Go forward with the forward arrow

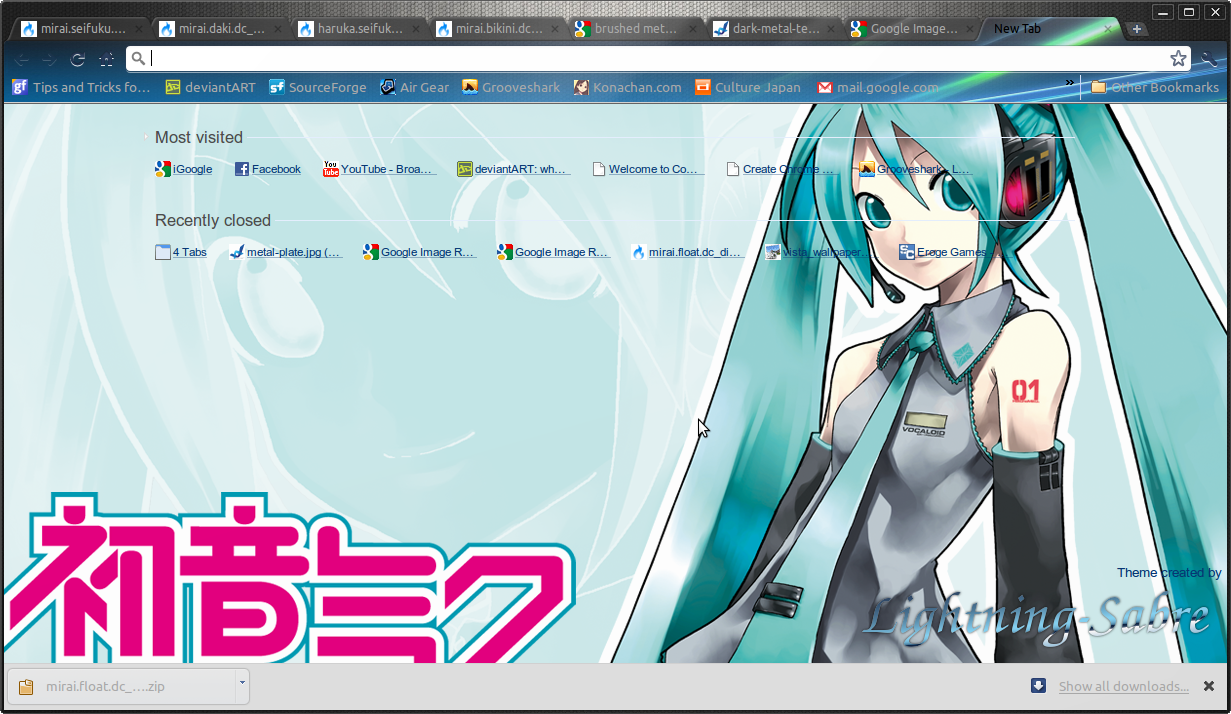(x=50, y=59)
